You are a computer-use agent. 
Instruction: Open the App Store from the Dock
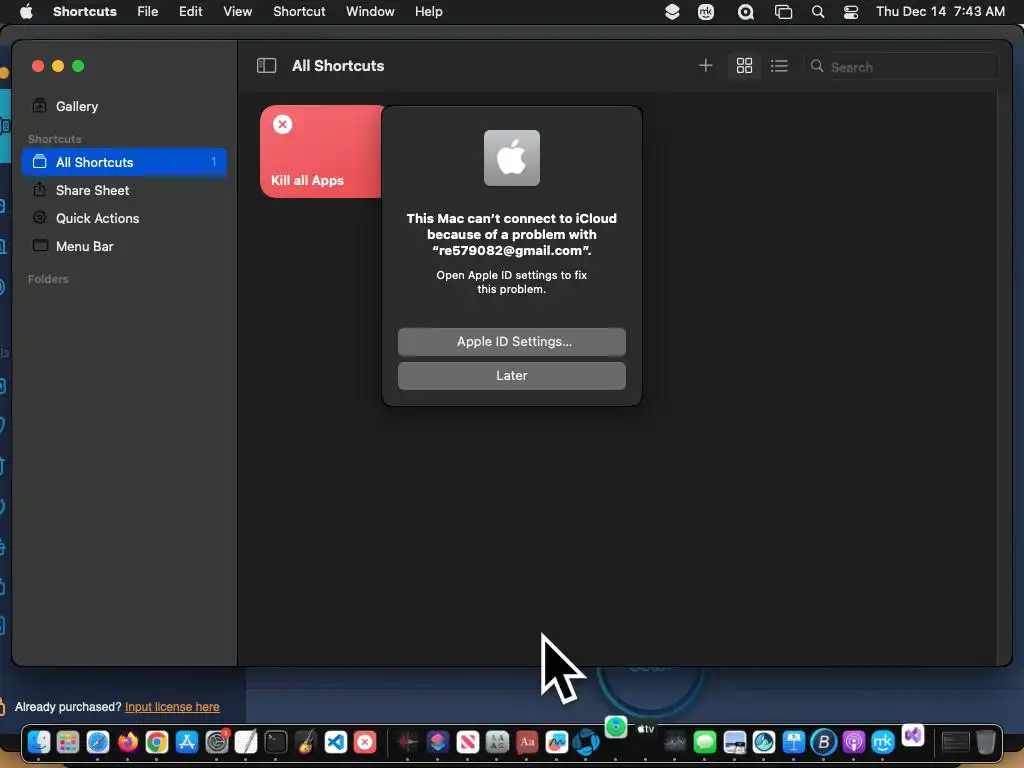[x=187, y=742]
